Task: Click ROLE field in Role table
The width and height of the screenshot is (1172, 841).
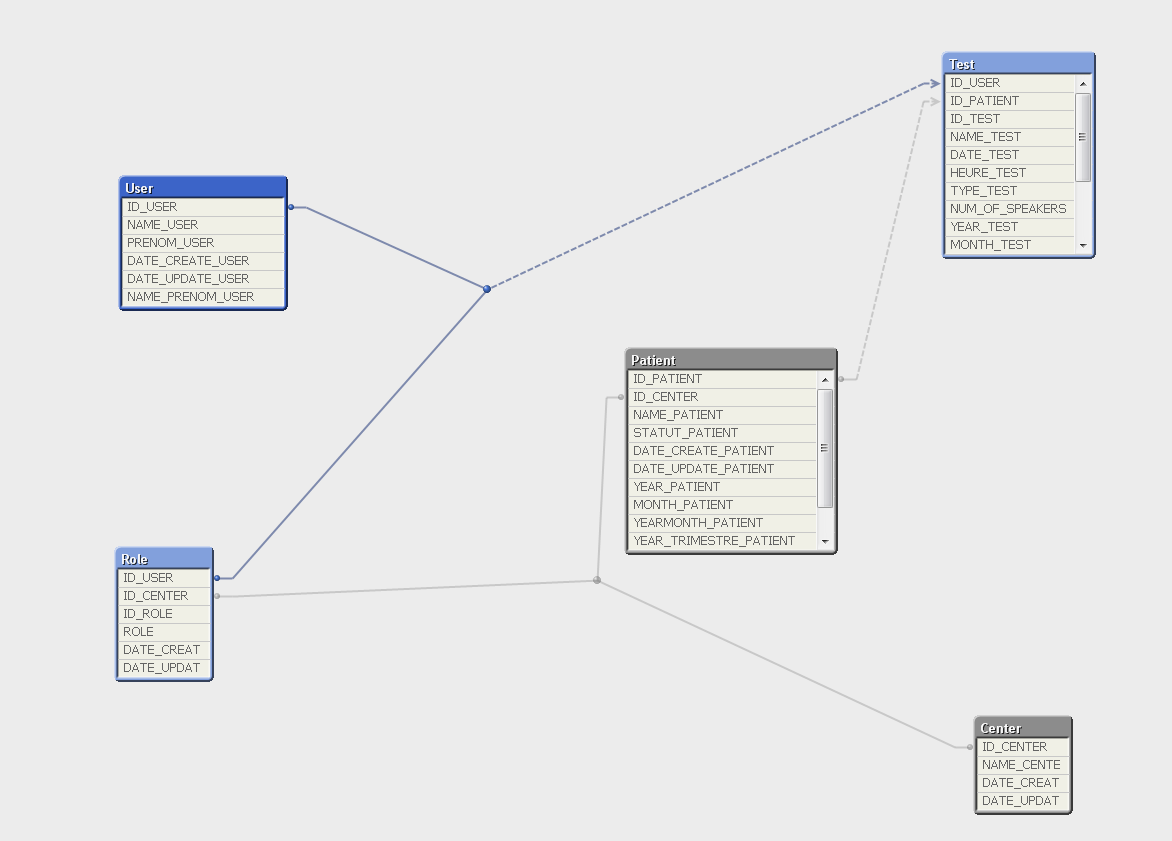Action: tap(164, 632)
